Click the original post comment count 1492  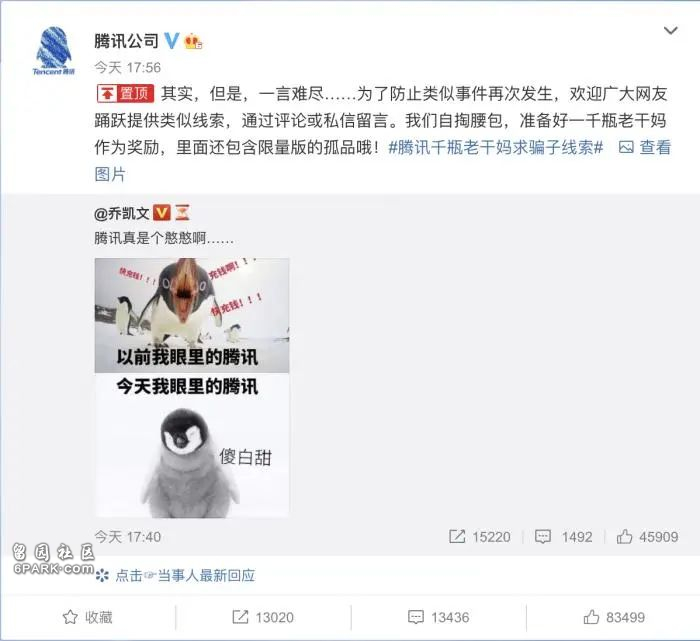pos(563,537)
